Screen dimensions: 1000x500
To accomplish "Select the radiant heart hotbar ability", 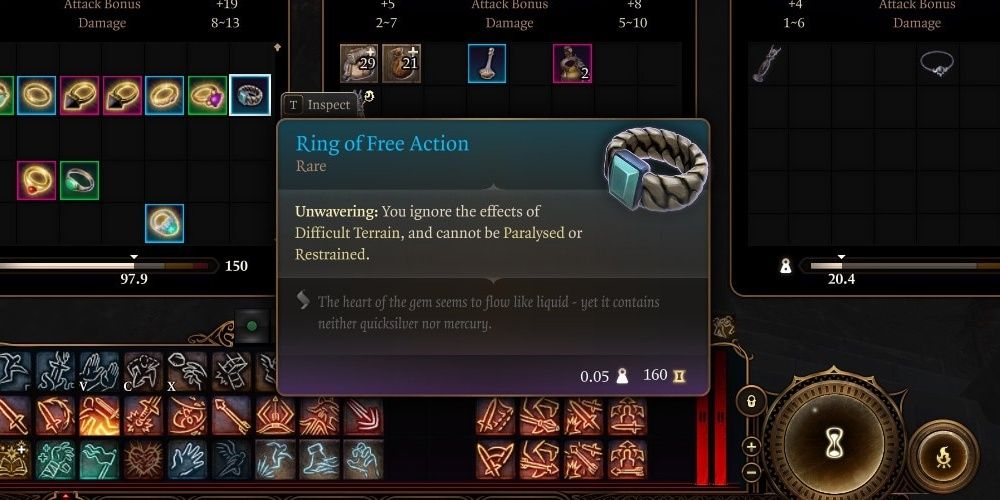I will (143, 460).
